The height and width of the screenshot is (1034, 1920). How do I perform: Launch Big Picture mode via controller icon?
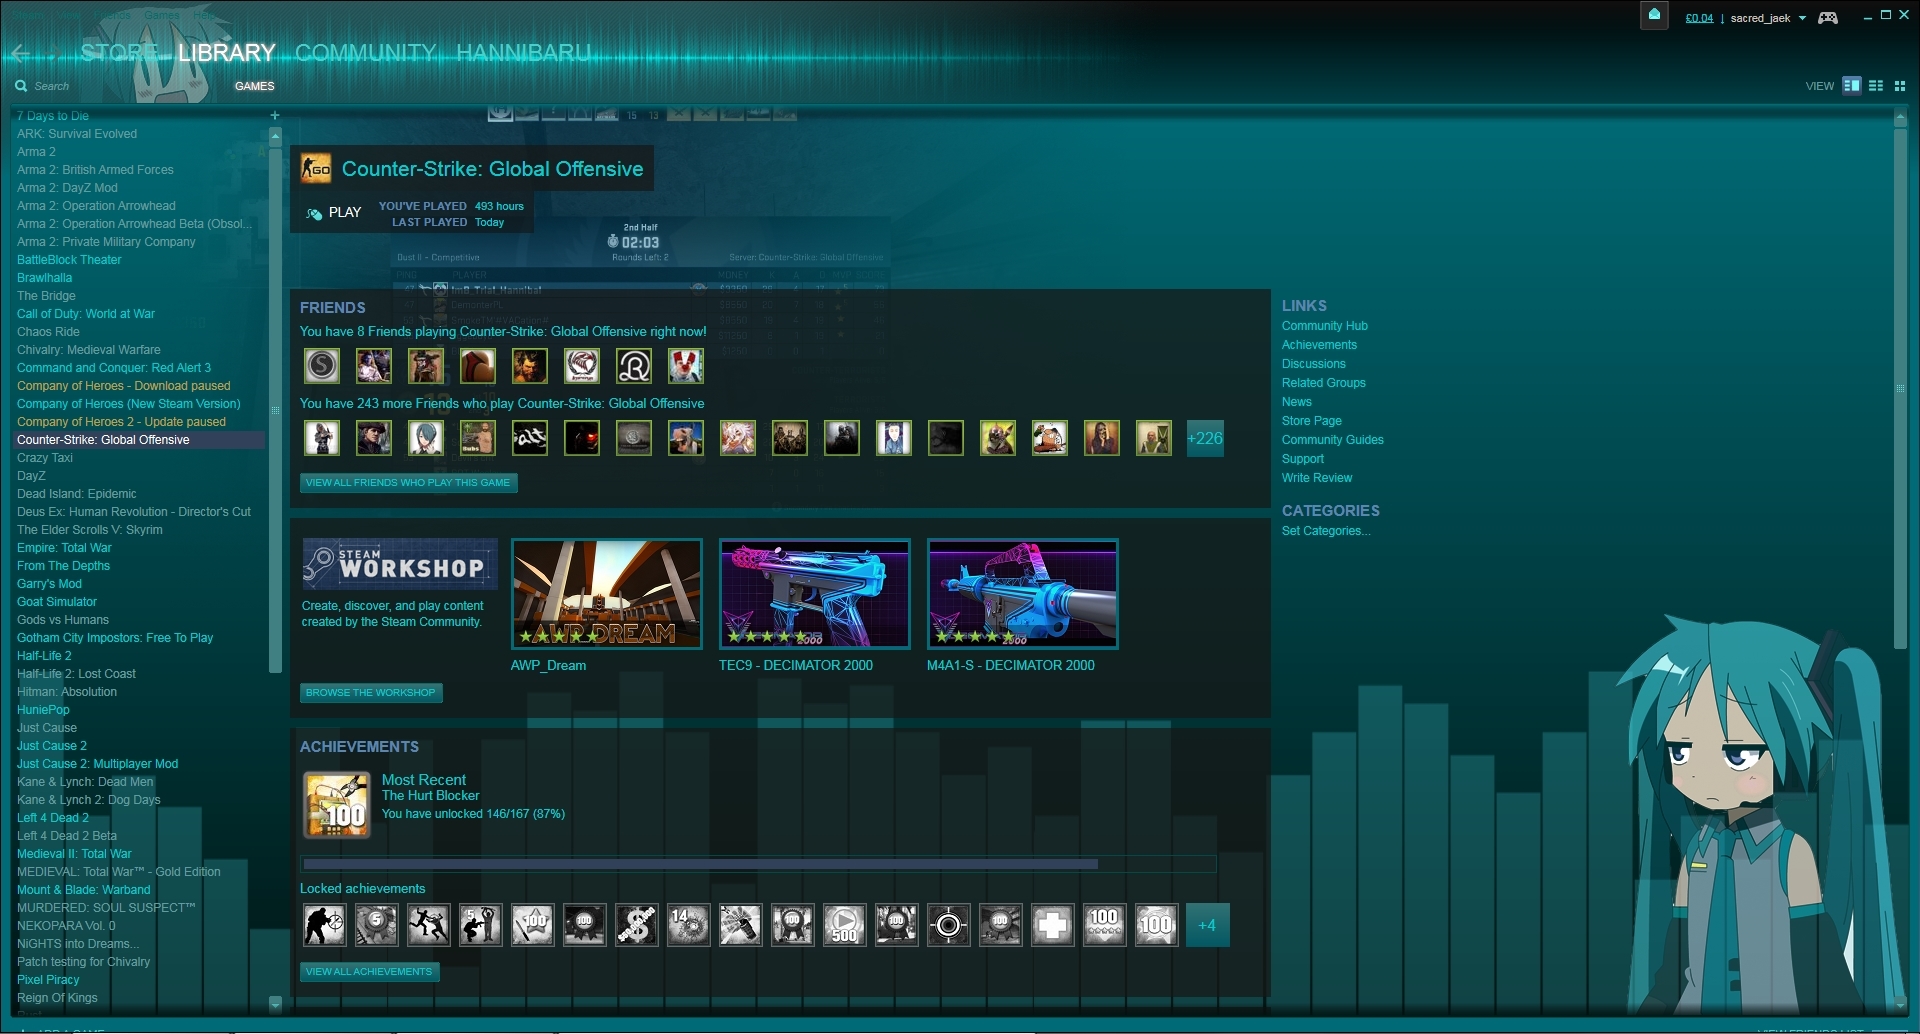[1828, 18]
